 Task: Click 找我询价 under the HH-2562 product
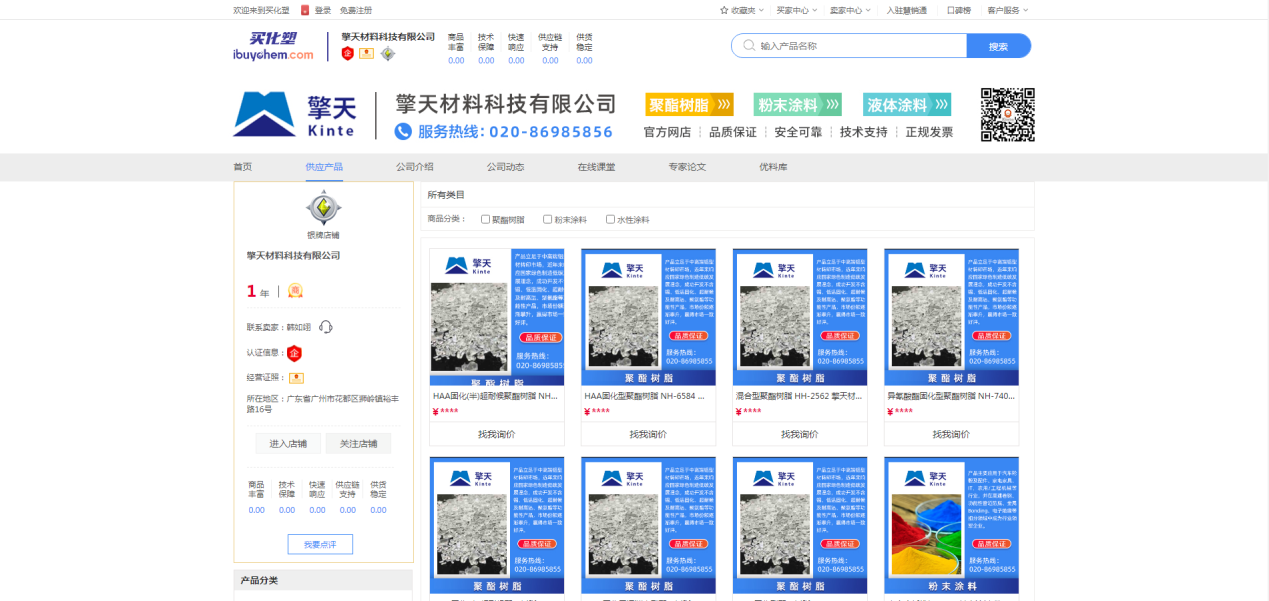click(800, 434)
